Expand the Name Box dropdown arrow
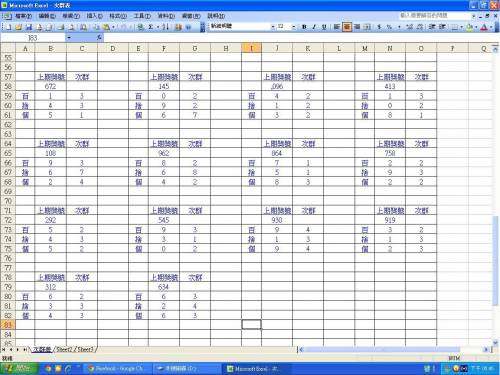The image size is (500, 375). [x=69, y=38]
